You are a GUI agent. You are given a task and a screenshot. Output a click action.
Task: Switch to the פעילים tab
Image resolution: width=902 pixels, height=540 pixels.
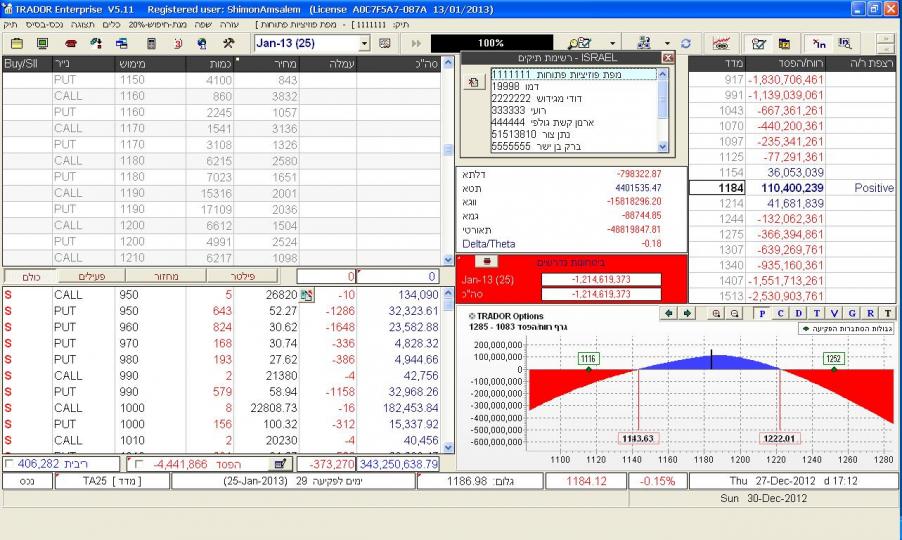[82, 275]
